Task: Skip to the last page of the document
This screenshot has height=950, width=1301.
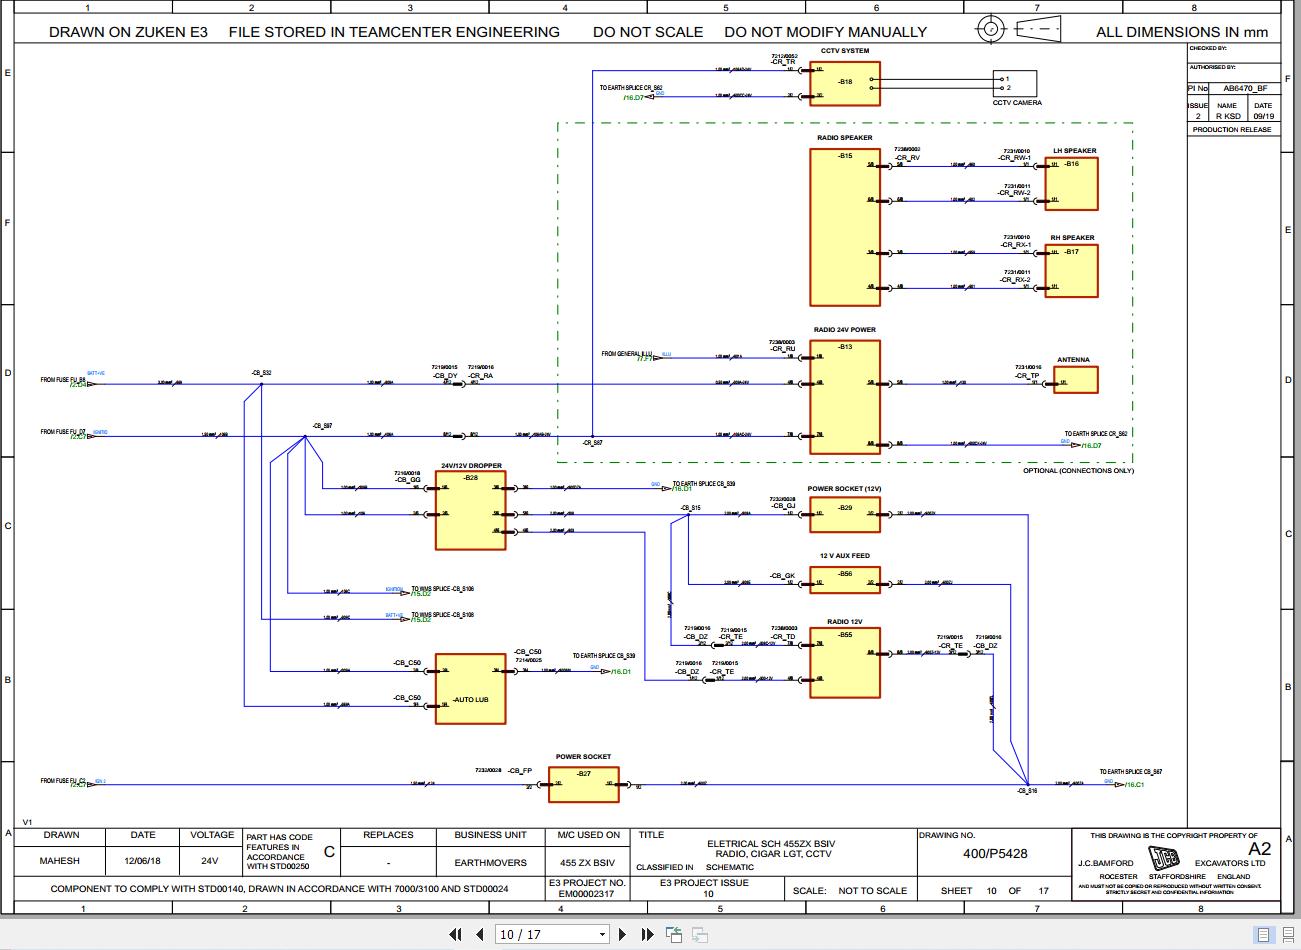Action: tap(647, 934)
